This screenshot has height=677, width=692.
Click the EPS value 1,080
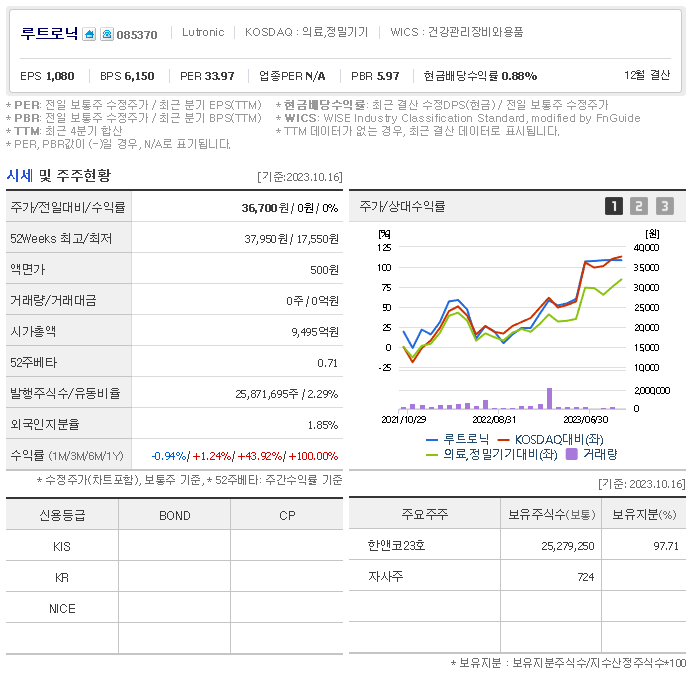coord(60,76)
